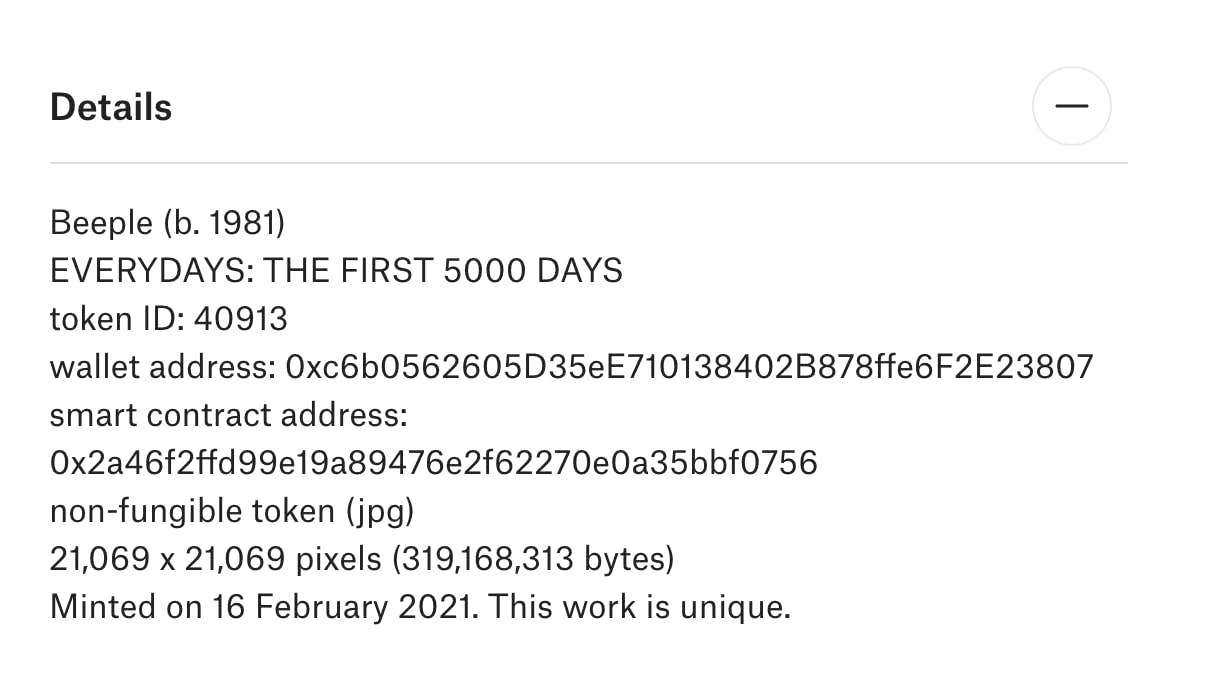Viewport: 1210px width, 678px height.
Task: Click the horizontal divider under Details
Action: click(x=588, y=162)
